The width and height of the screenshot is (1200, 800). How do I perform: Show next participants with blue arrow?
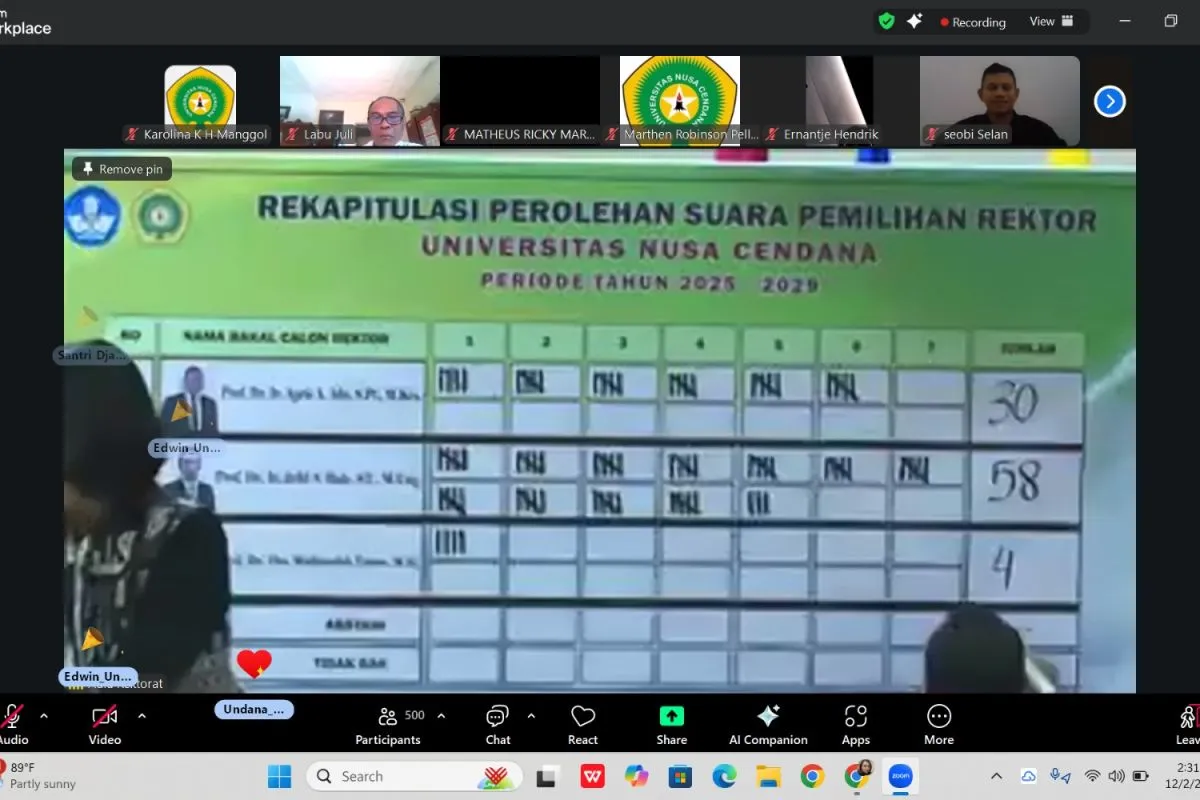pos(1110,101)
